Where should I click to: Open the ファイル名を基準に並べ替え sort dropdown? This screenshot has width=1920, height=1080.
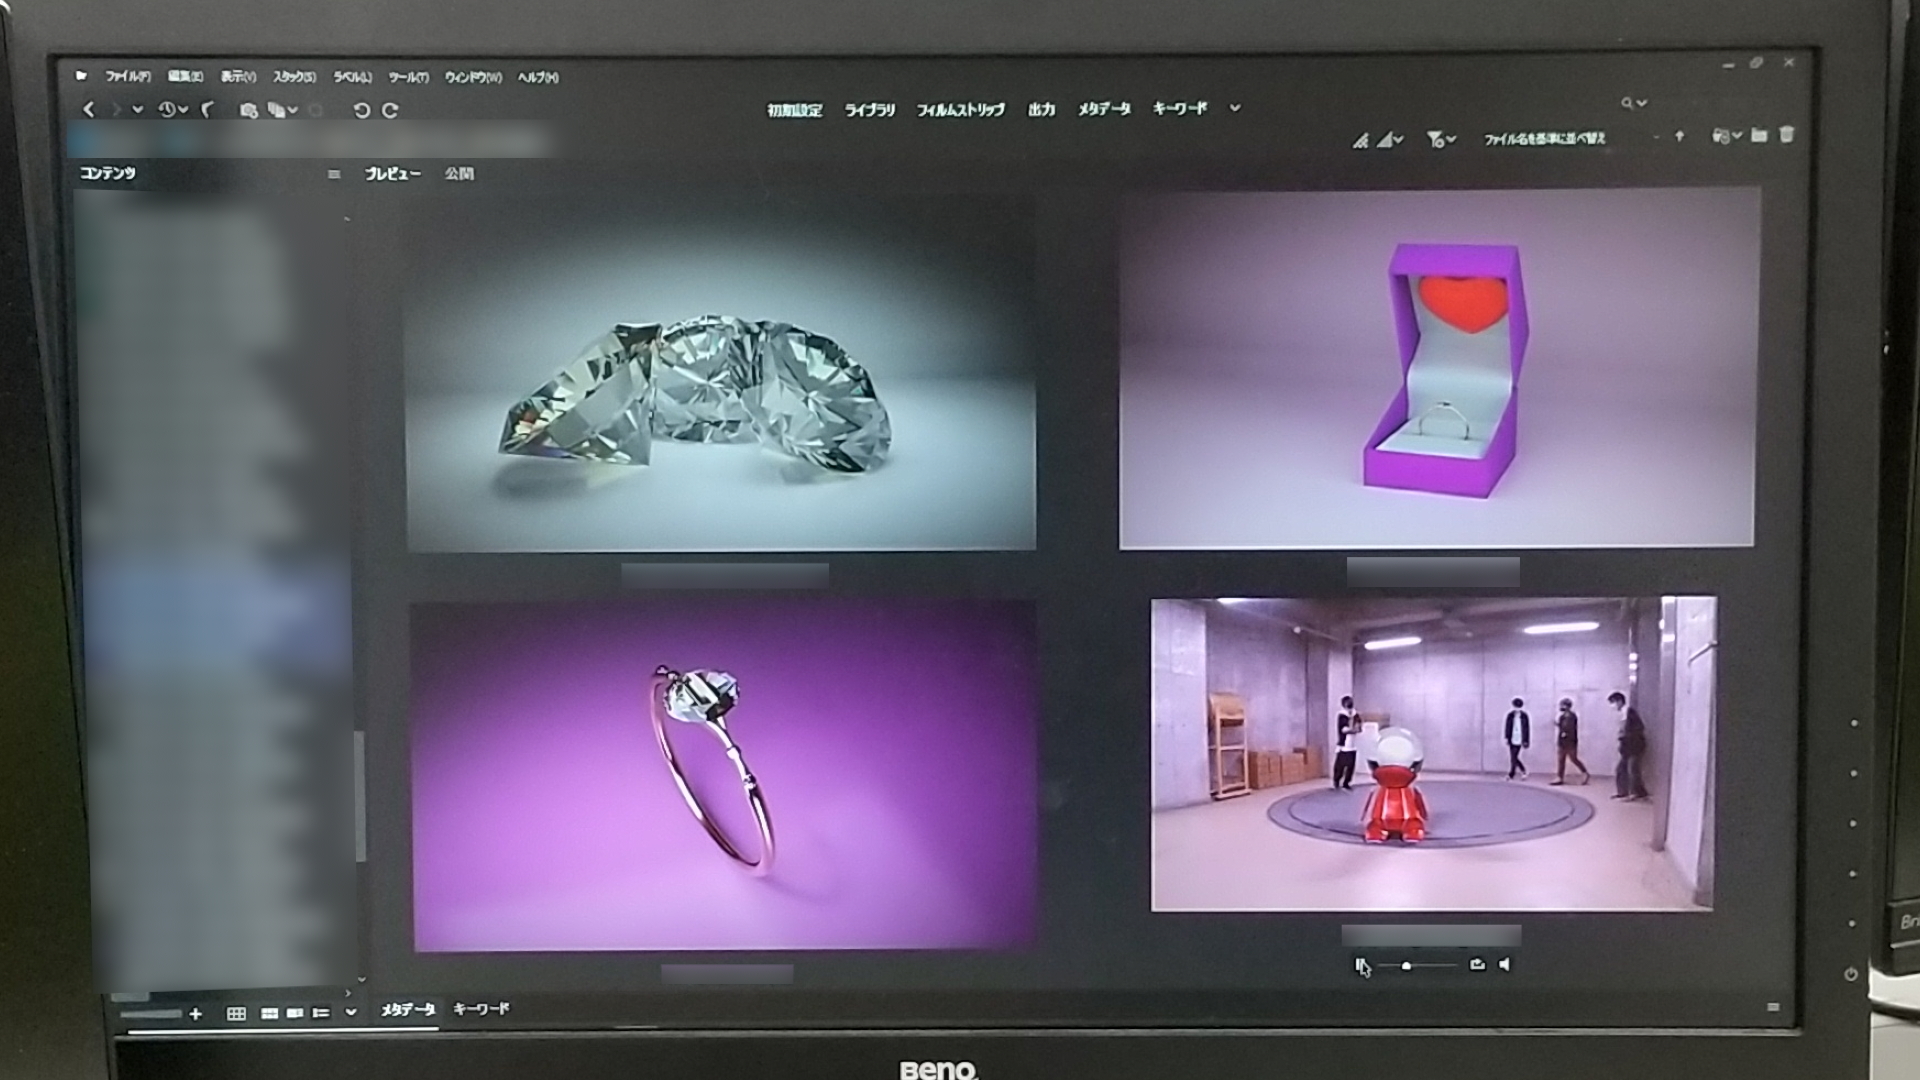(1545, 139)
